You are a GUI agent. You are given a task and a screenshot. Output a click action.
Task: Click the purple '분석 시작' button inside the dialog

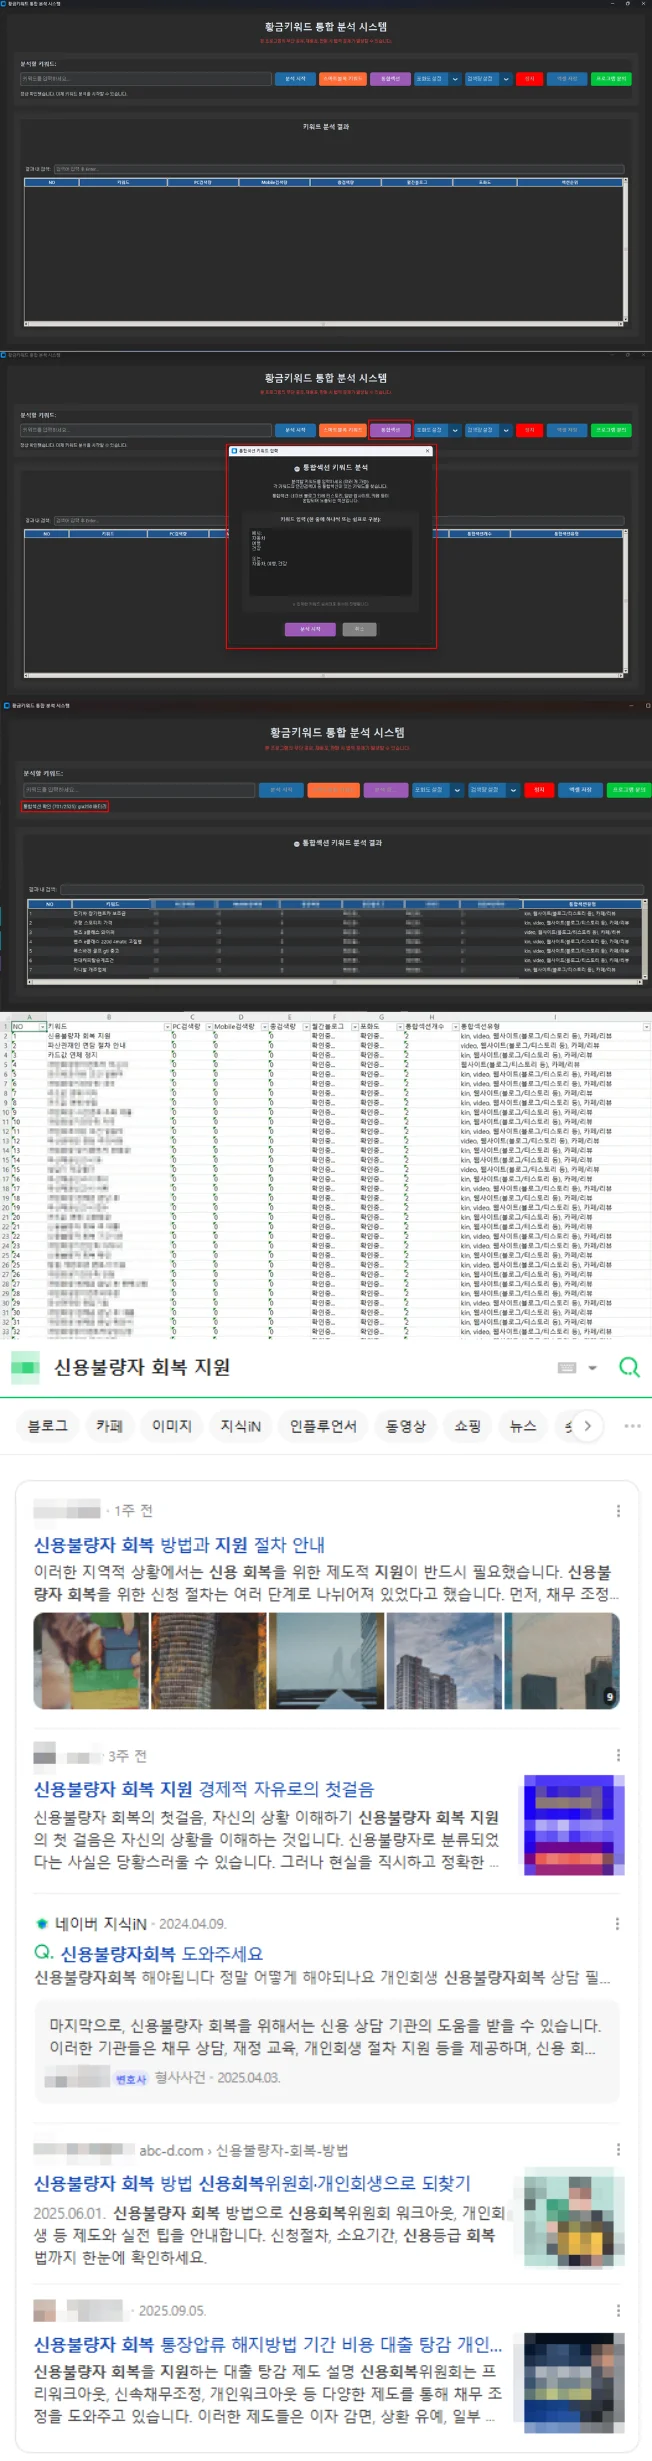[311, 629]
